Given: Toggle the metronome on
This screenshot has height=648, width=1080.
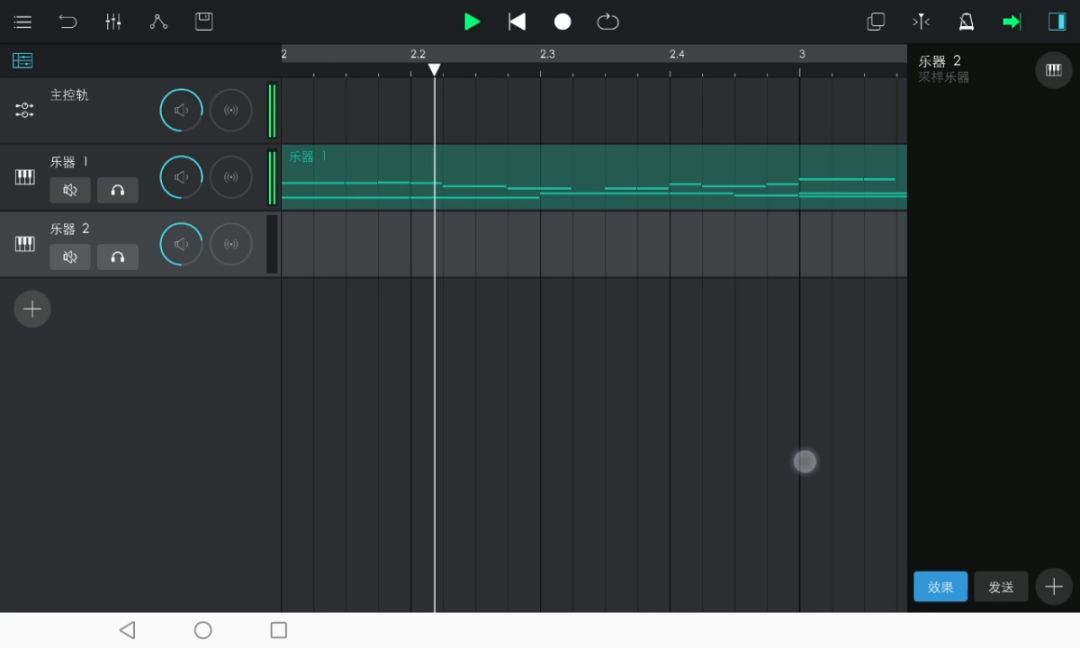Looking at the screenshot, I should click(x=966, y=22).
